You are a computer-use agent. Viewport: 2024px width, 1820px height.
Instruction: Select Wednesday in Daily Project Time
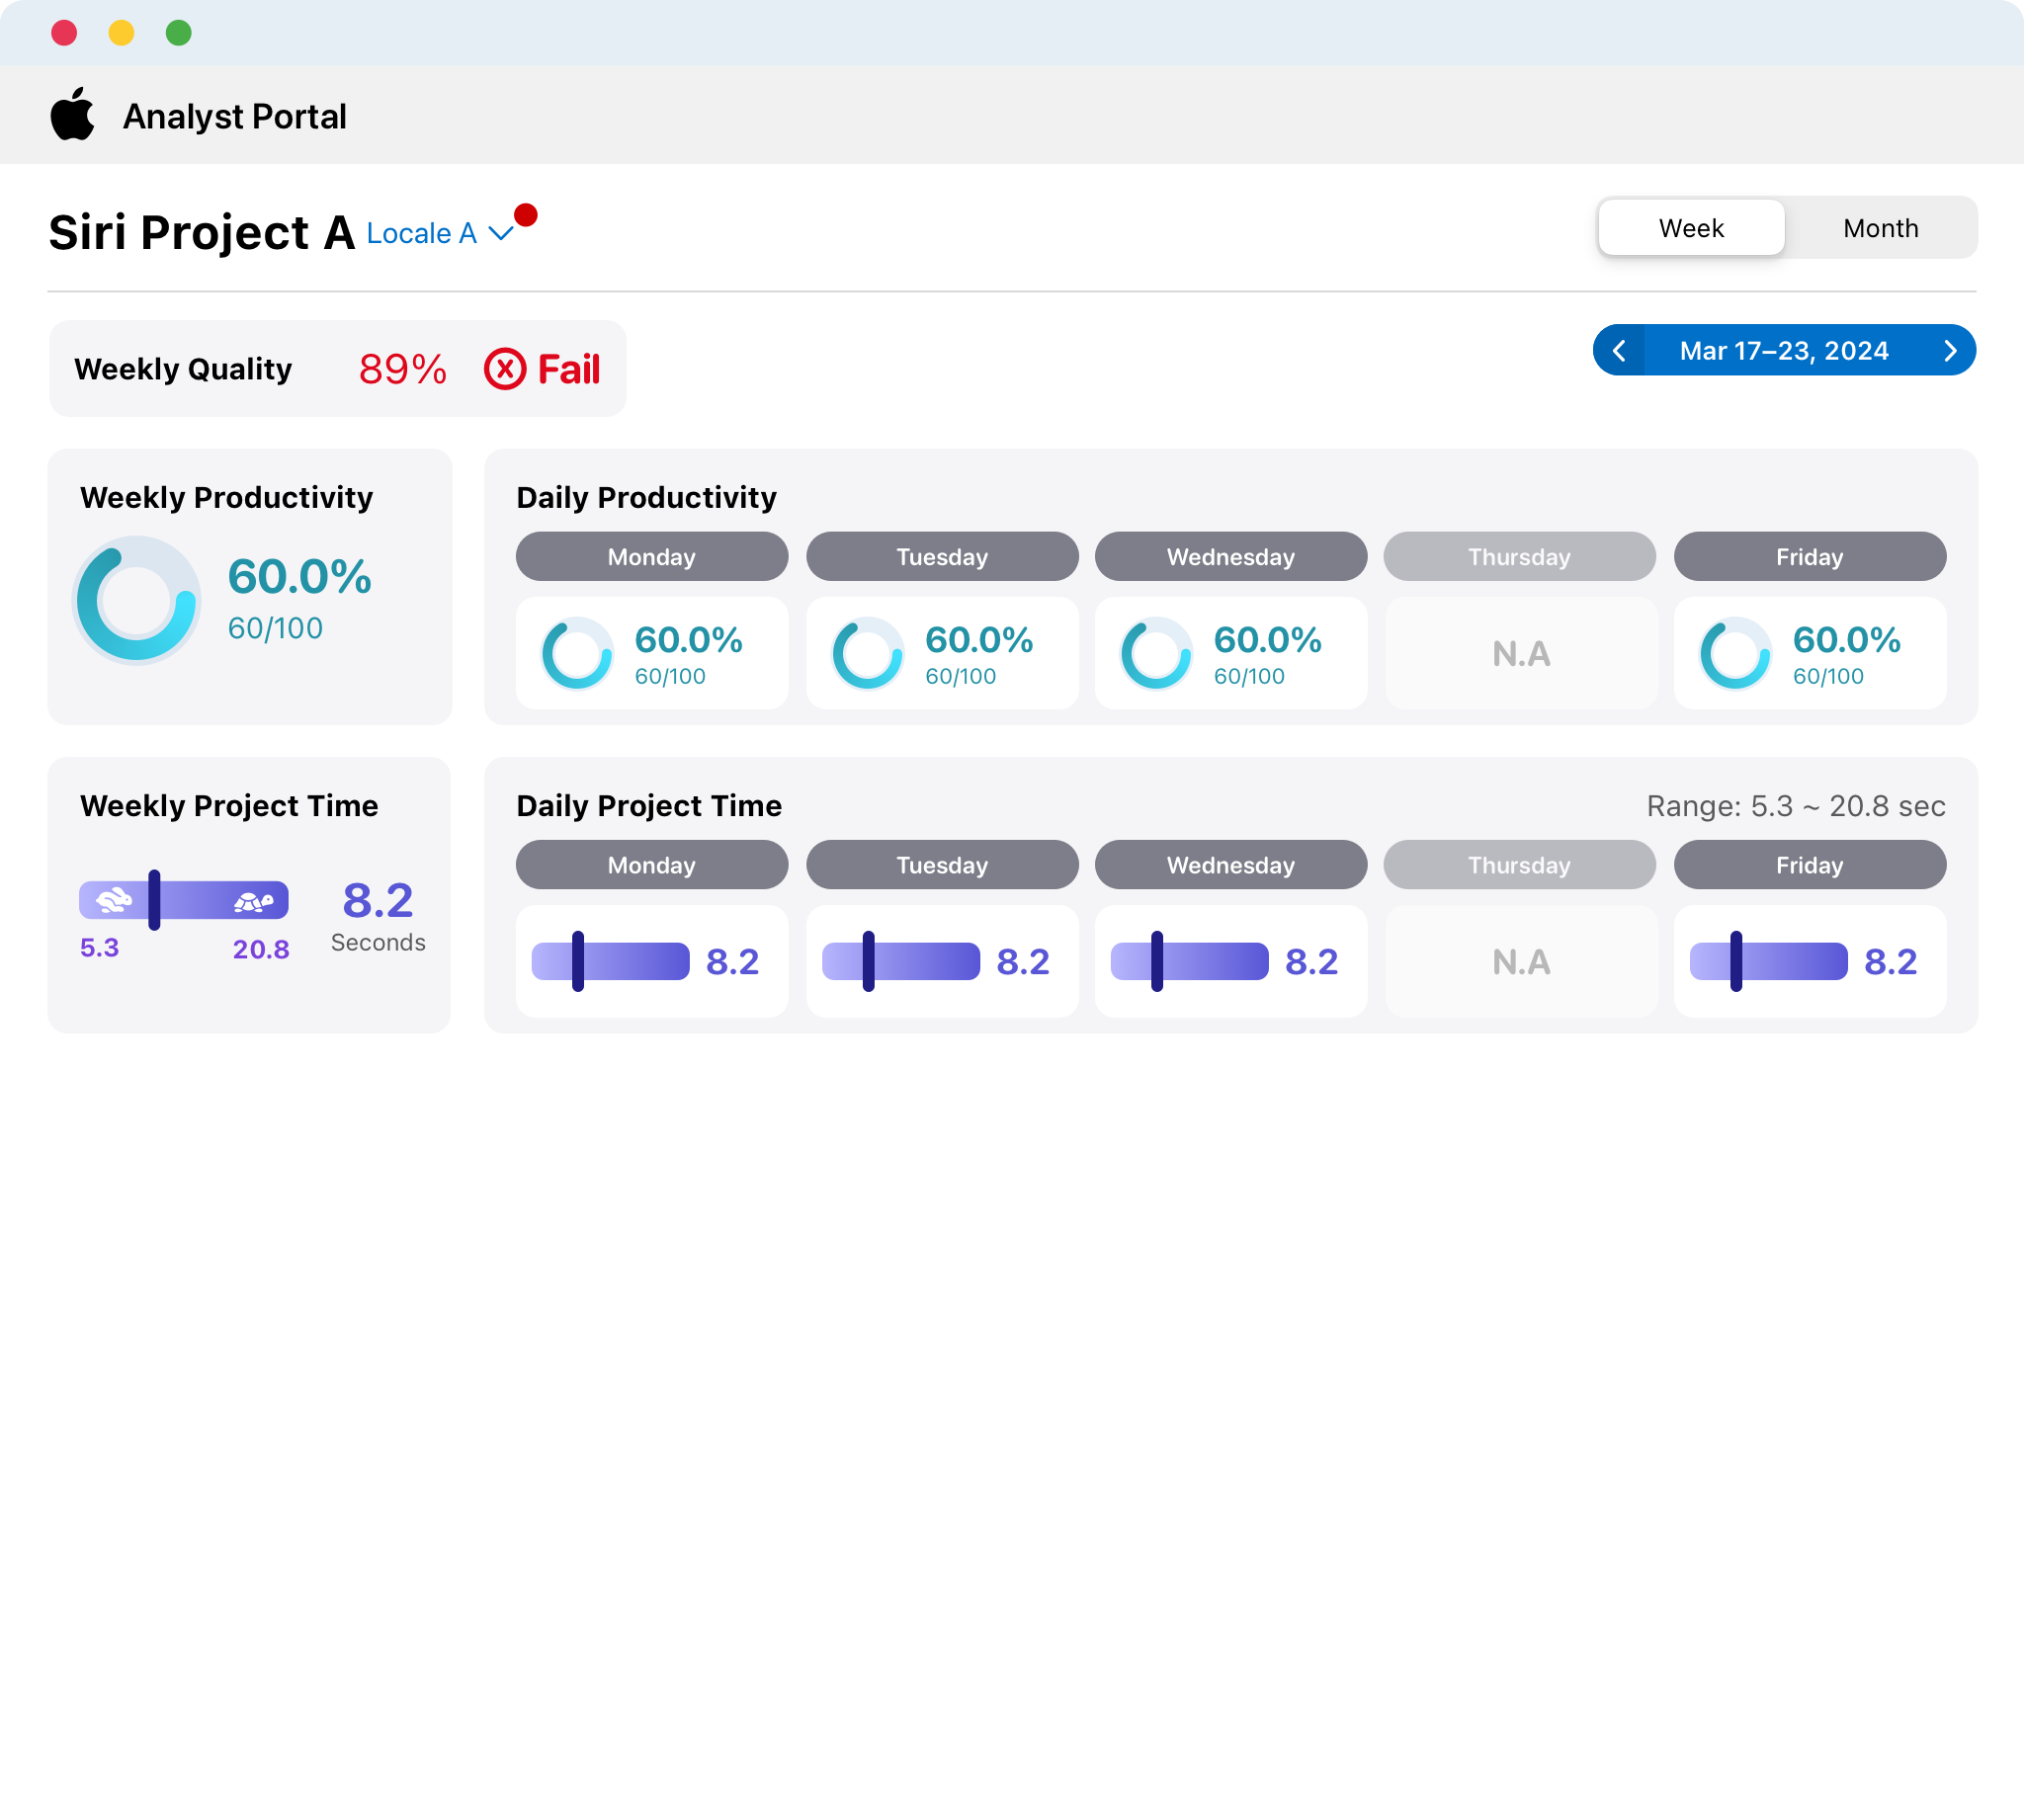coord(1231,864)
